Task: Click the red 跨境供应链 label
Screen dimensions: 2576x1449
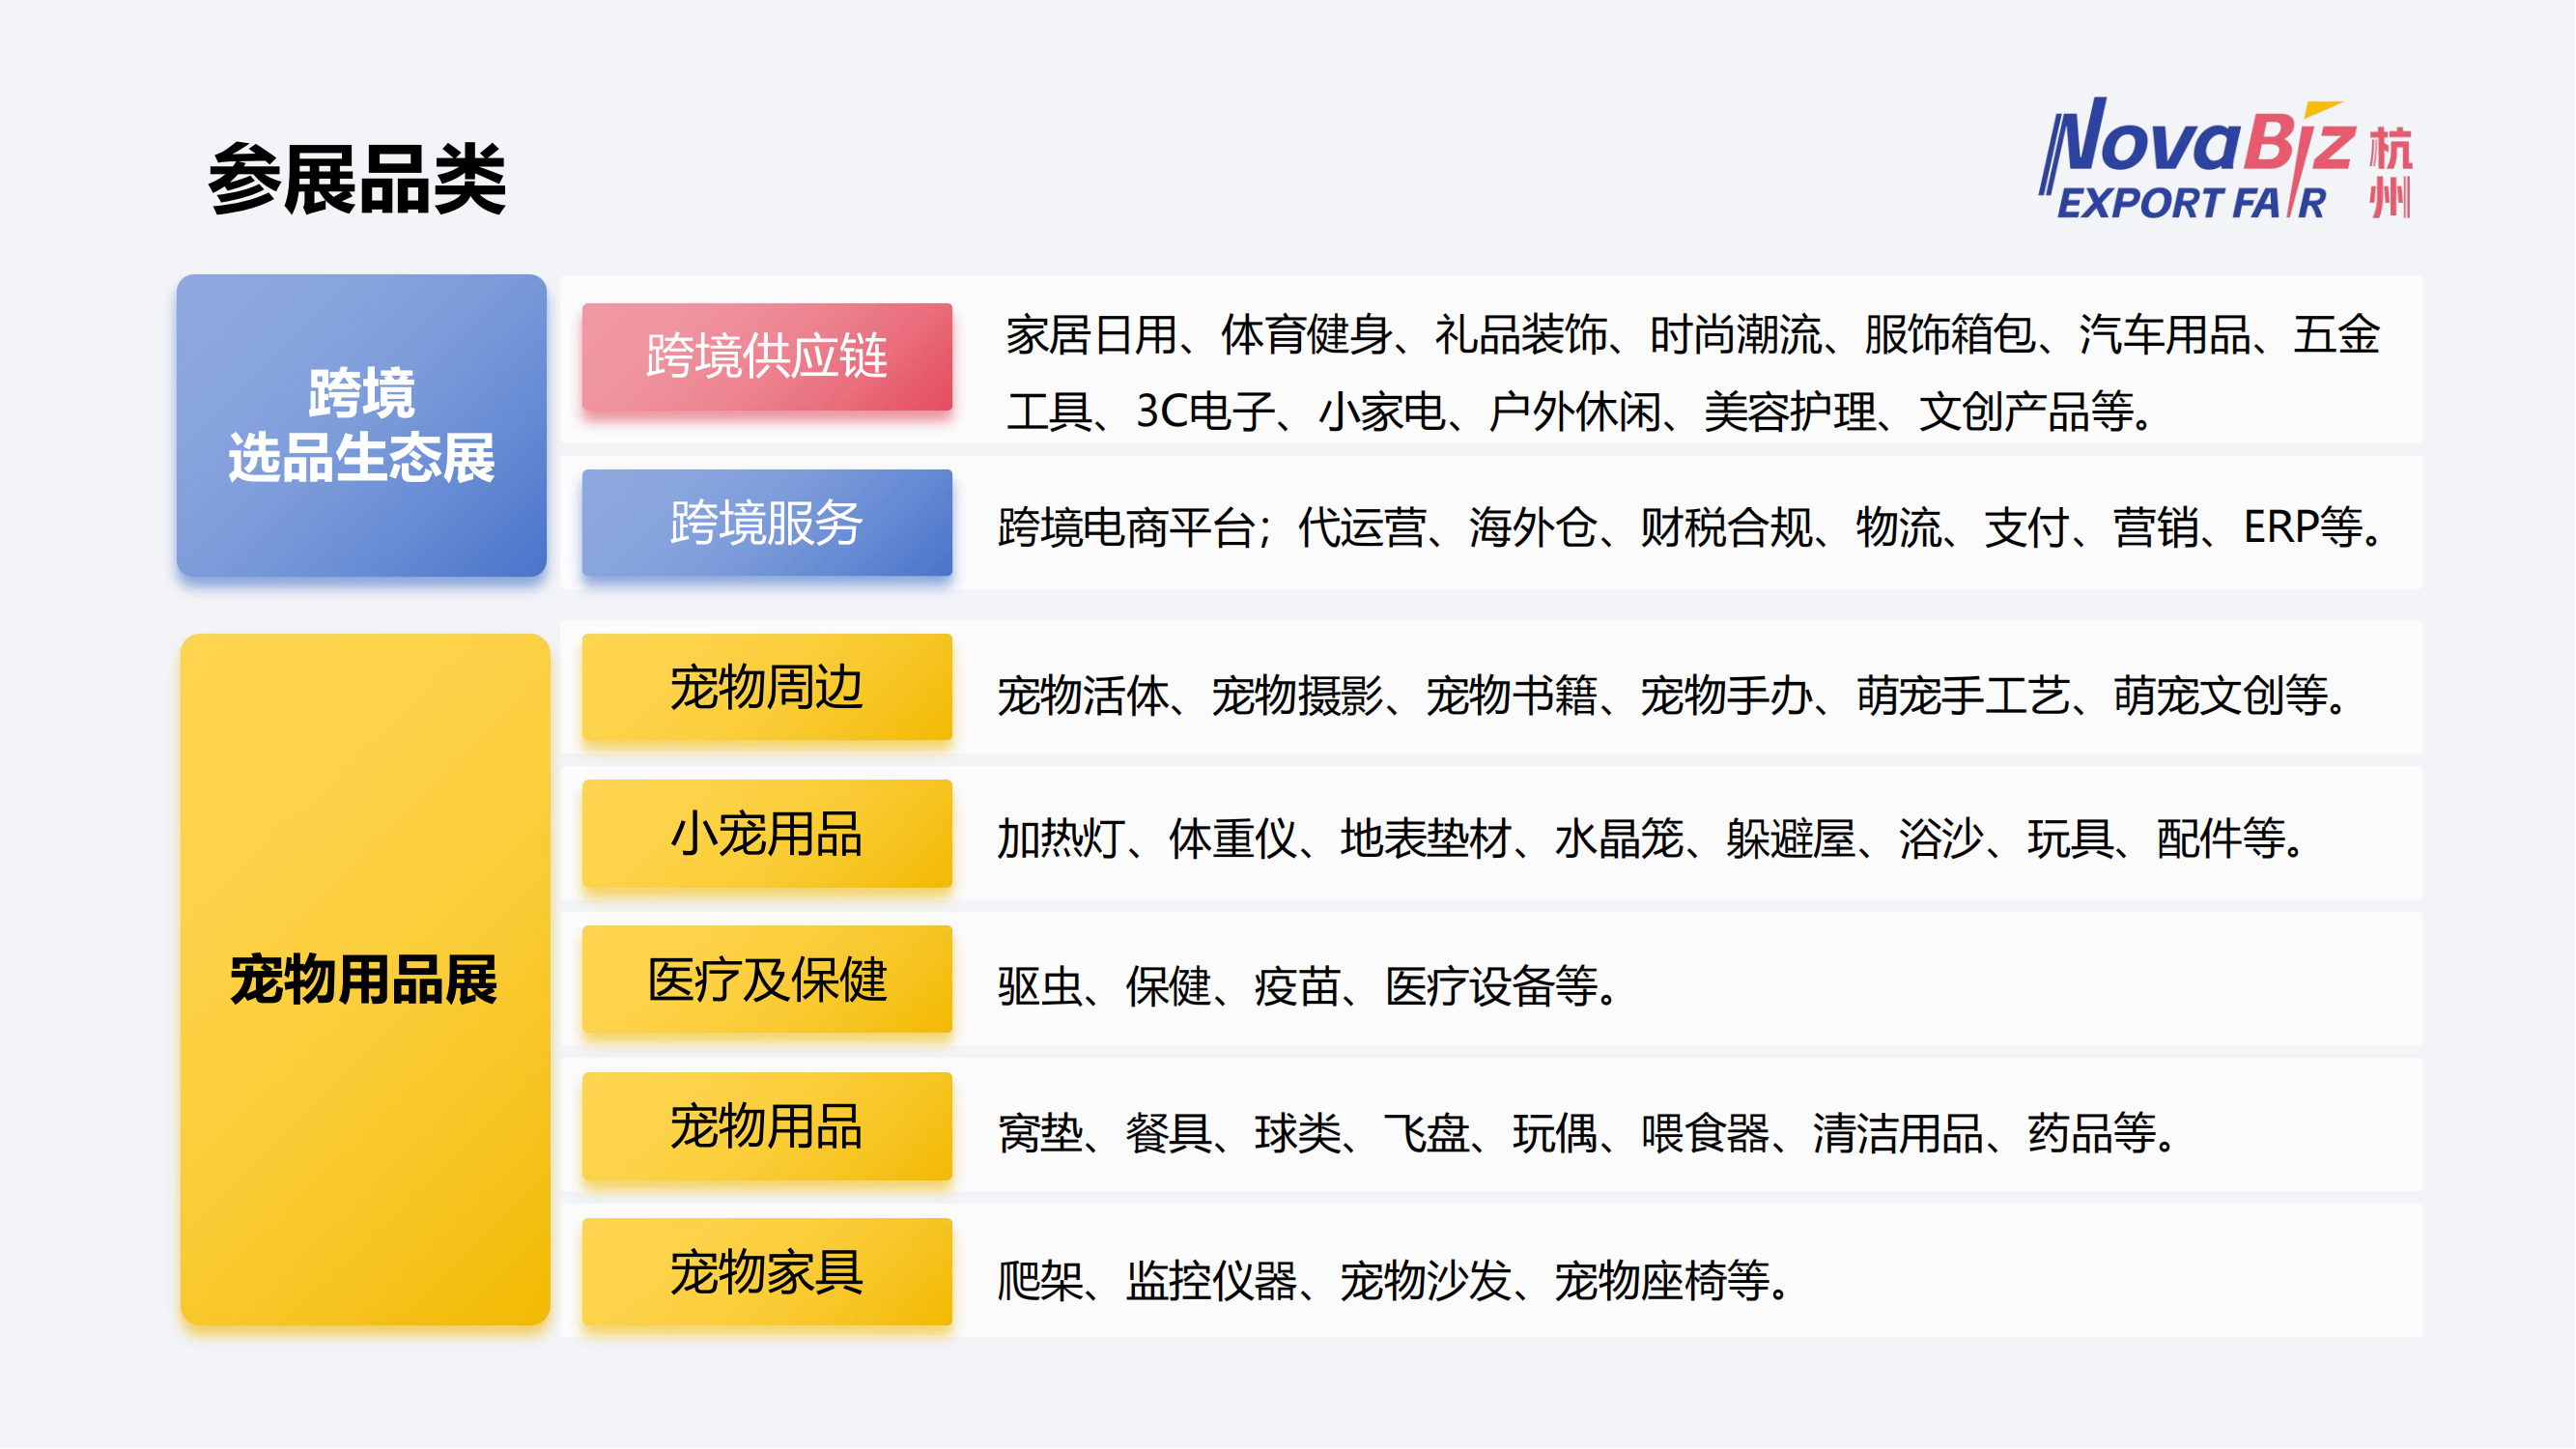Action: click(x=766, y=356)
